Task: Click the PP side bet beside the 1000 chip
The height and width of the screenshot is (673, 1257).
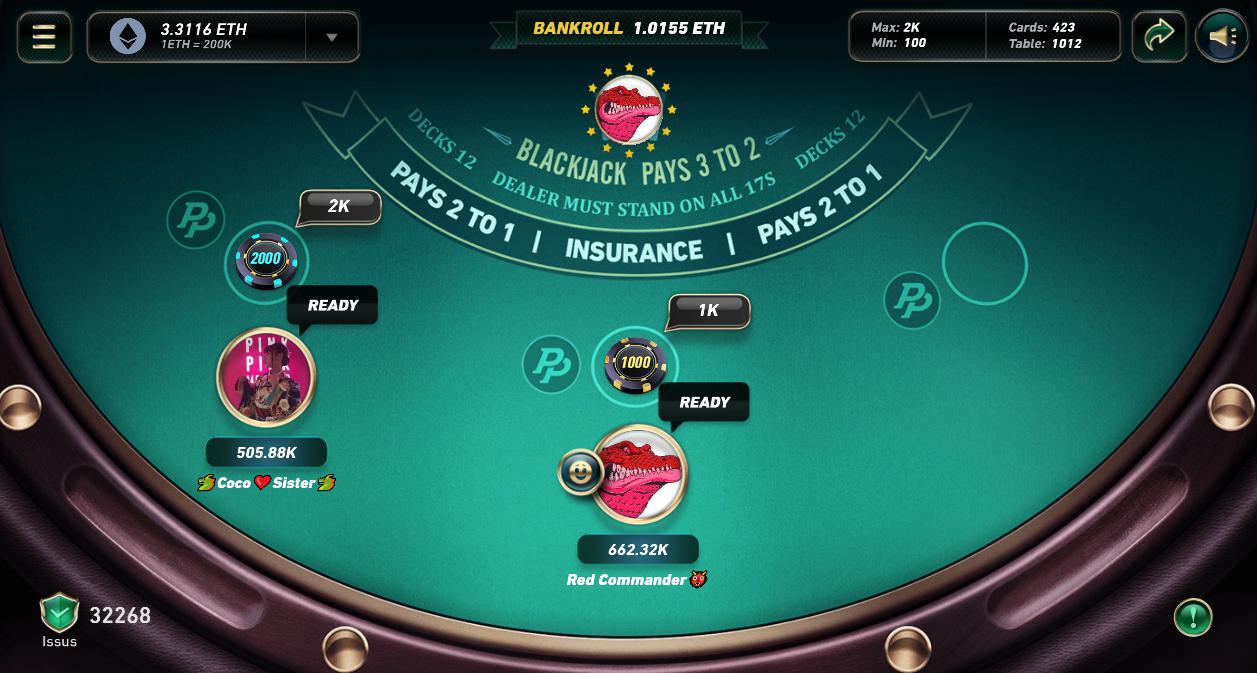Action: tap(551, 364)
